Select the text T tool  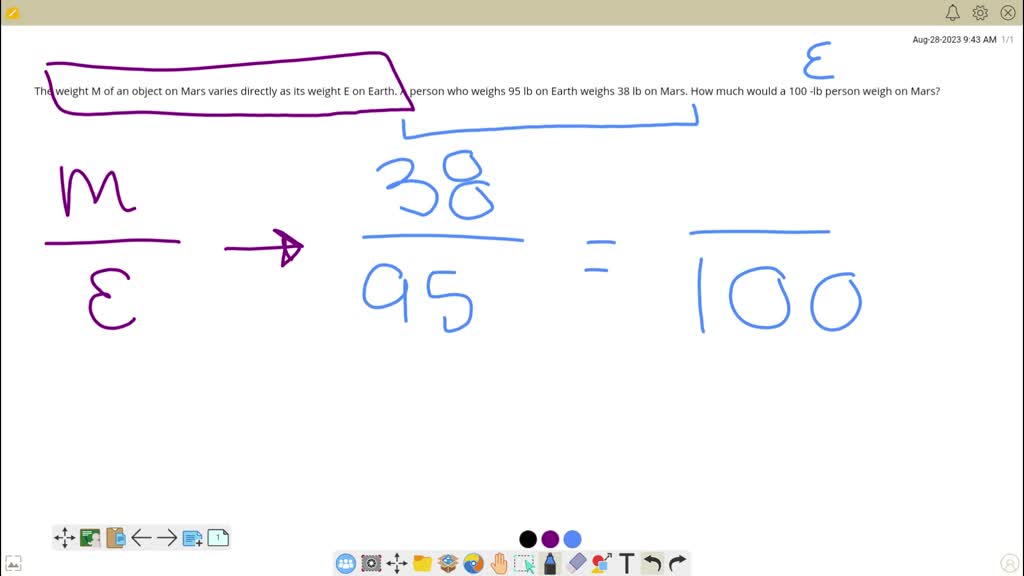627,563
